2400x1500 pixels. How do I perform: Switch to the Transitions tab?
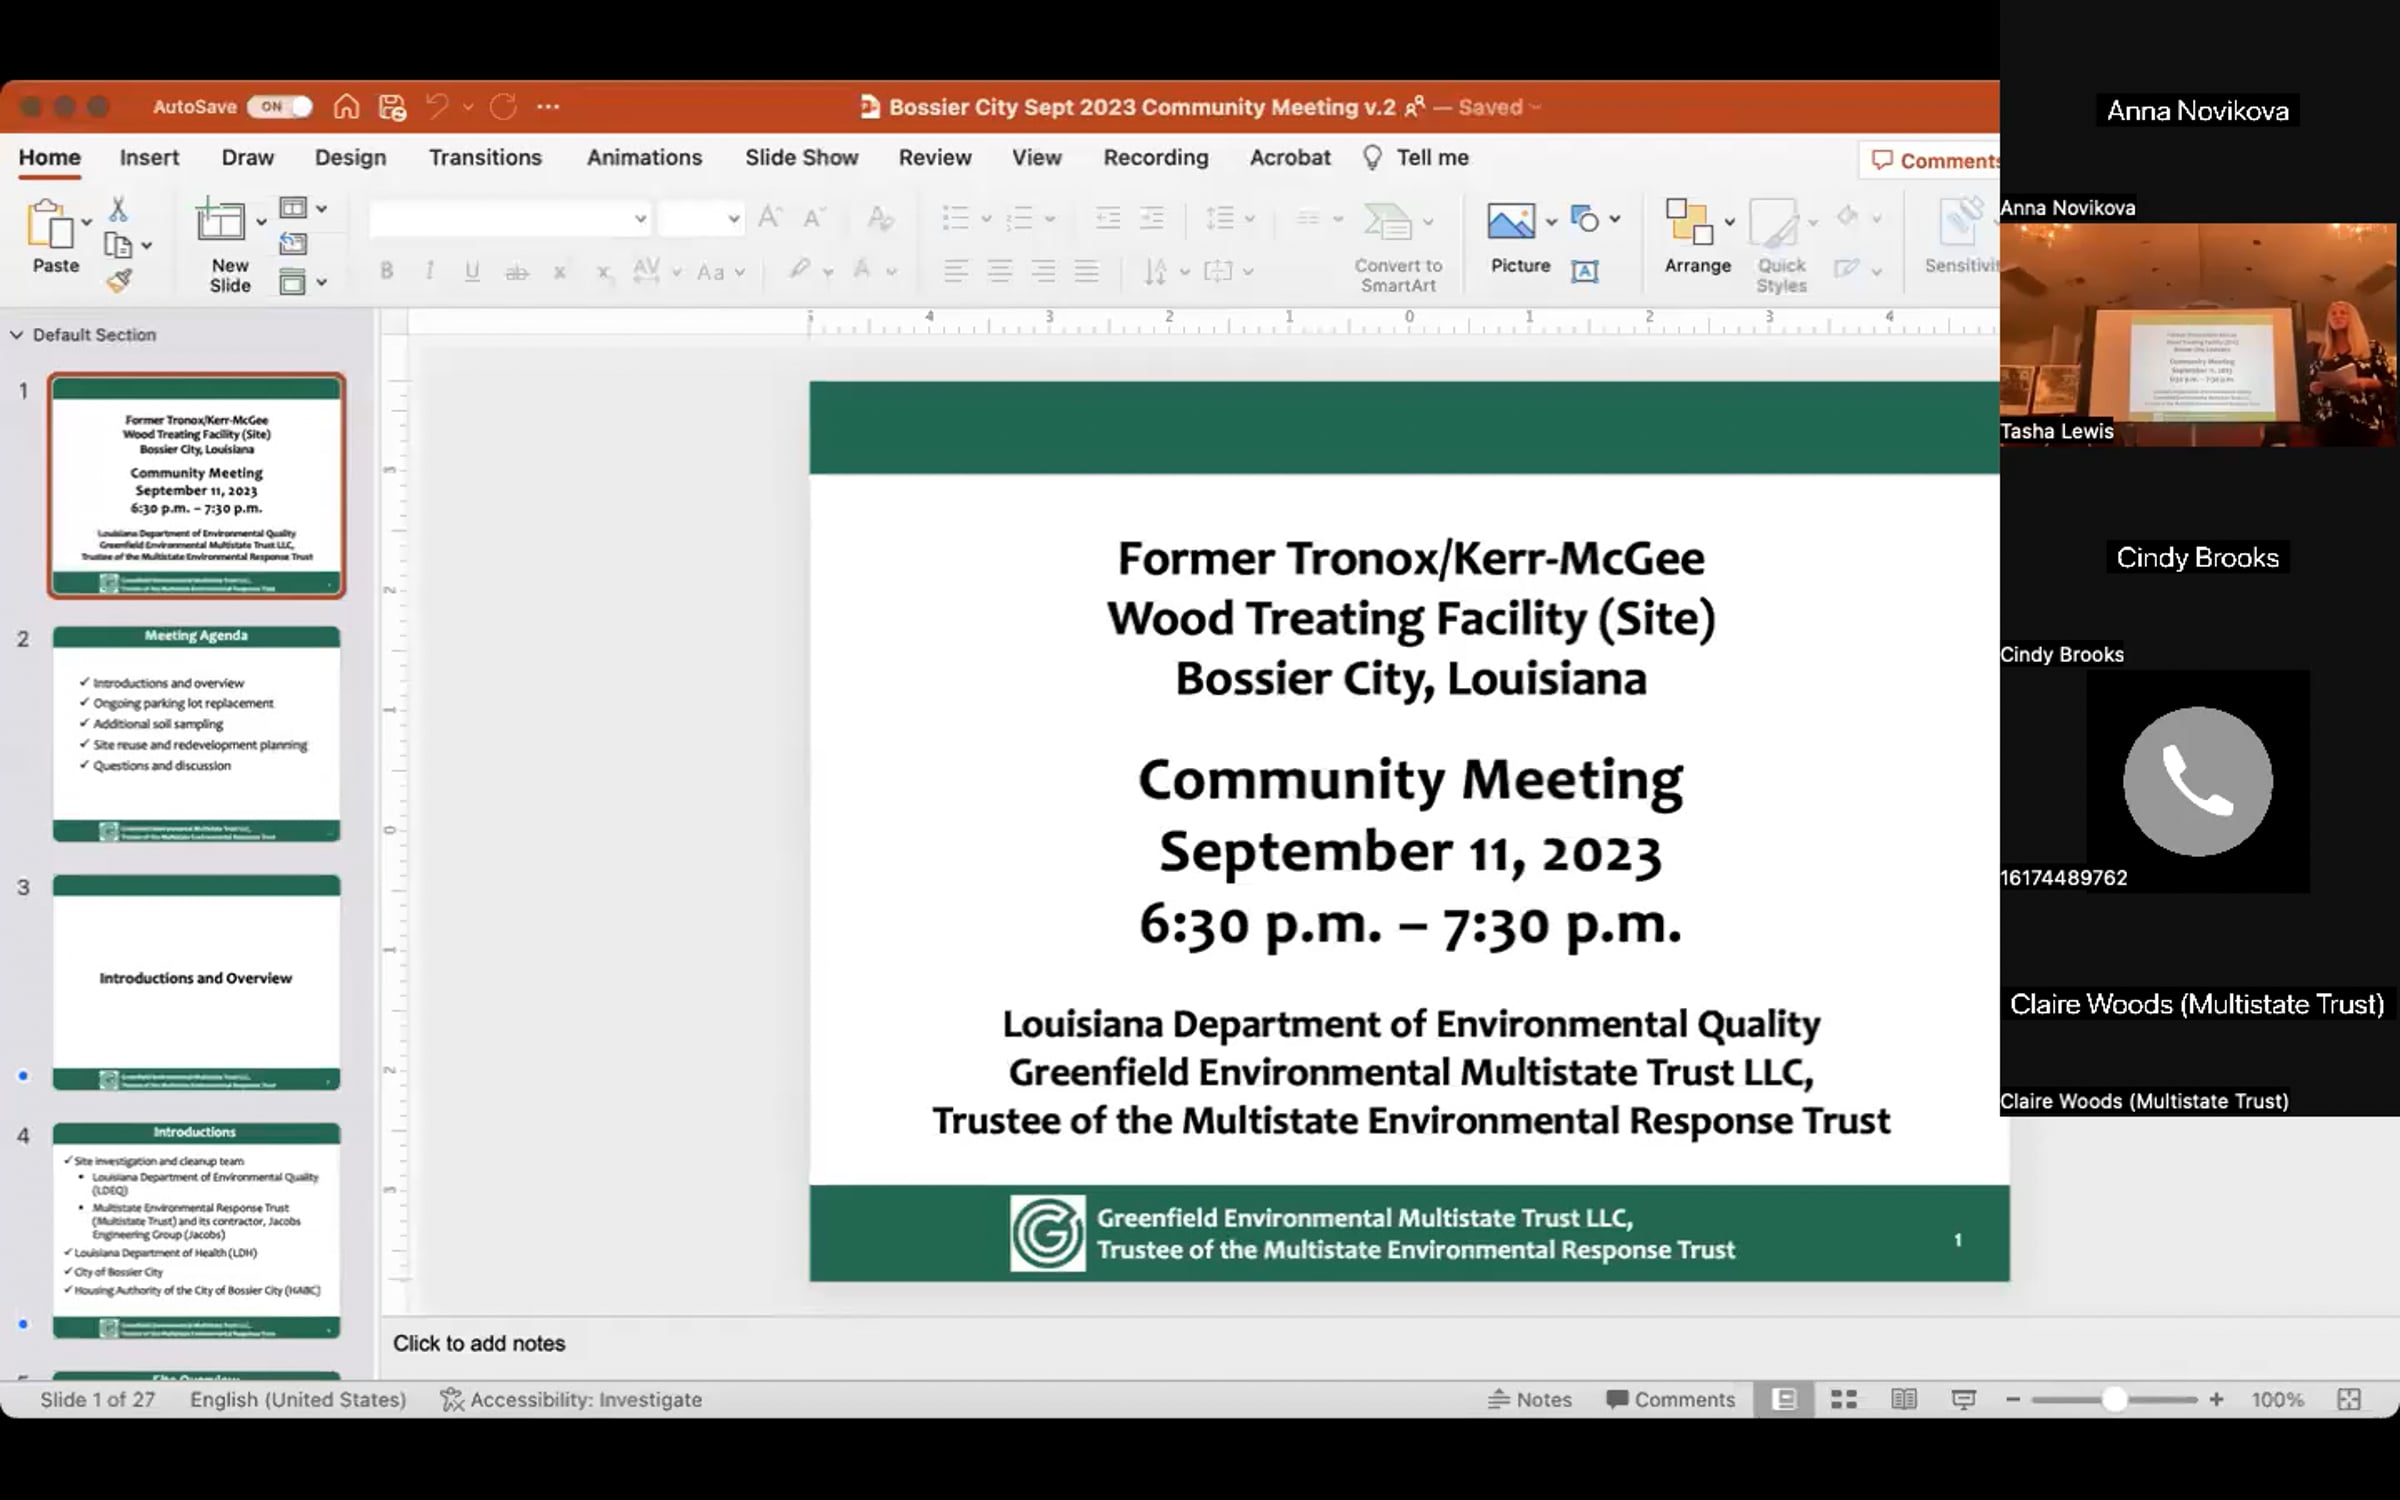point(485,157)
